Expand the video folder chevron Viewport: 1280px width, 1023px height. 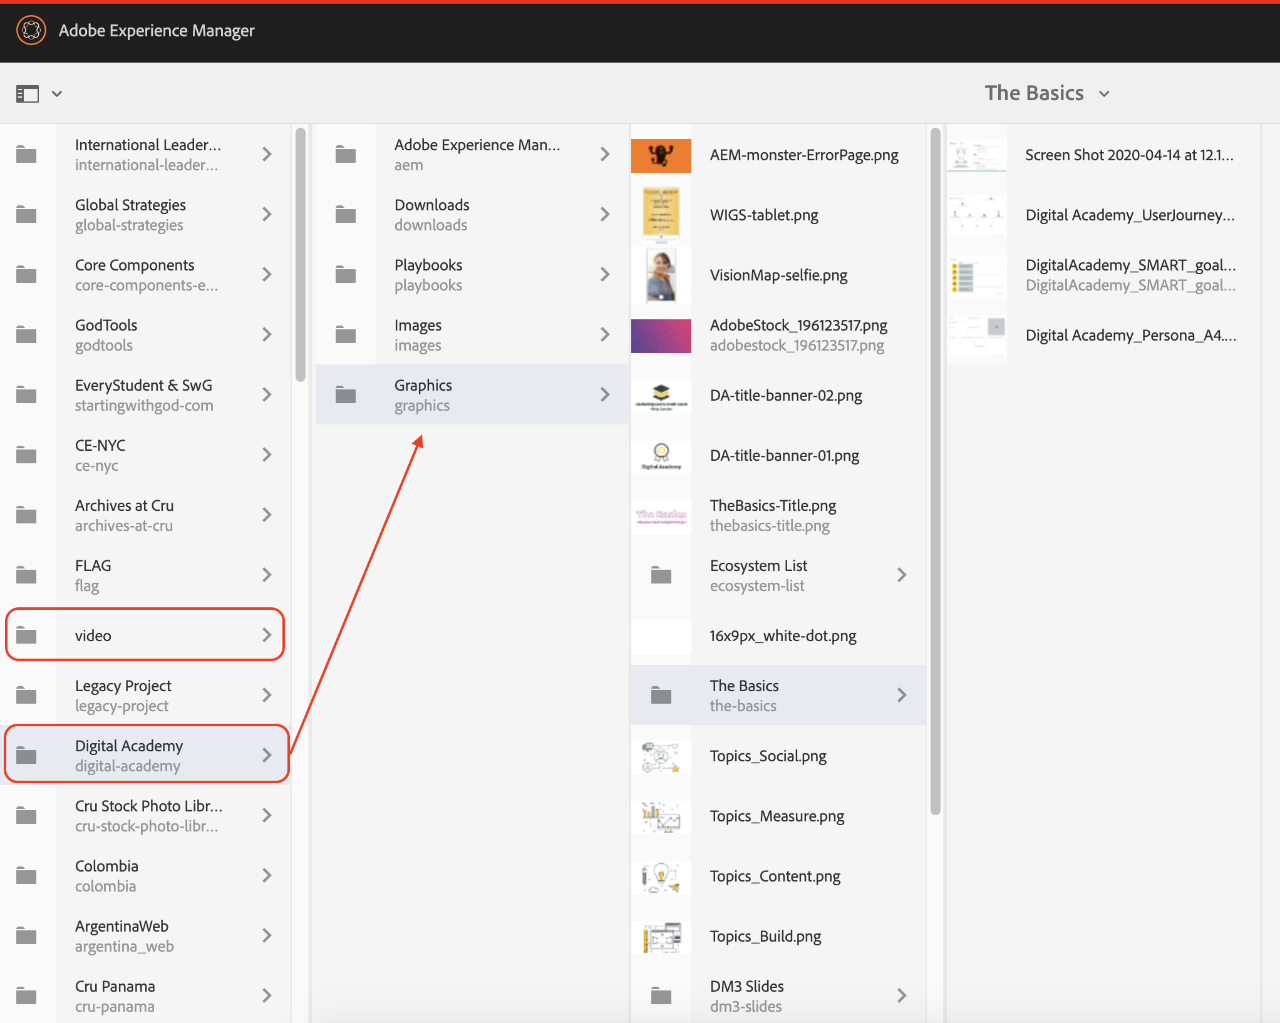(x=267, y=635)
